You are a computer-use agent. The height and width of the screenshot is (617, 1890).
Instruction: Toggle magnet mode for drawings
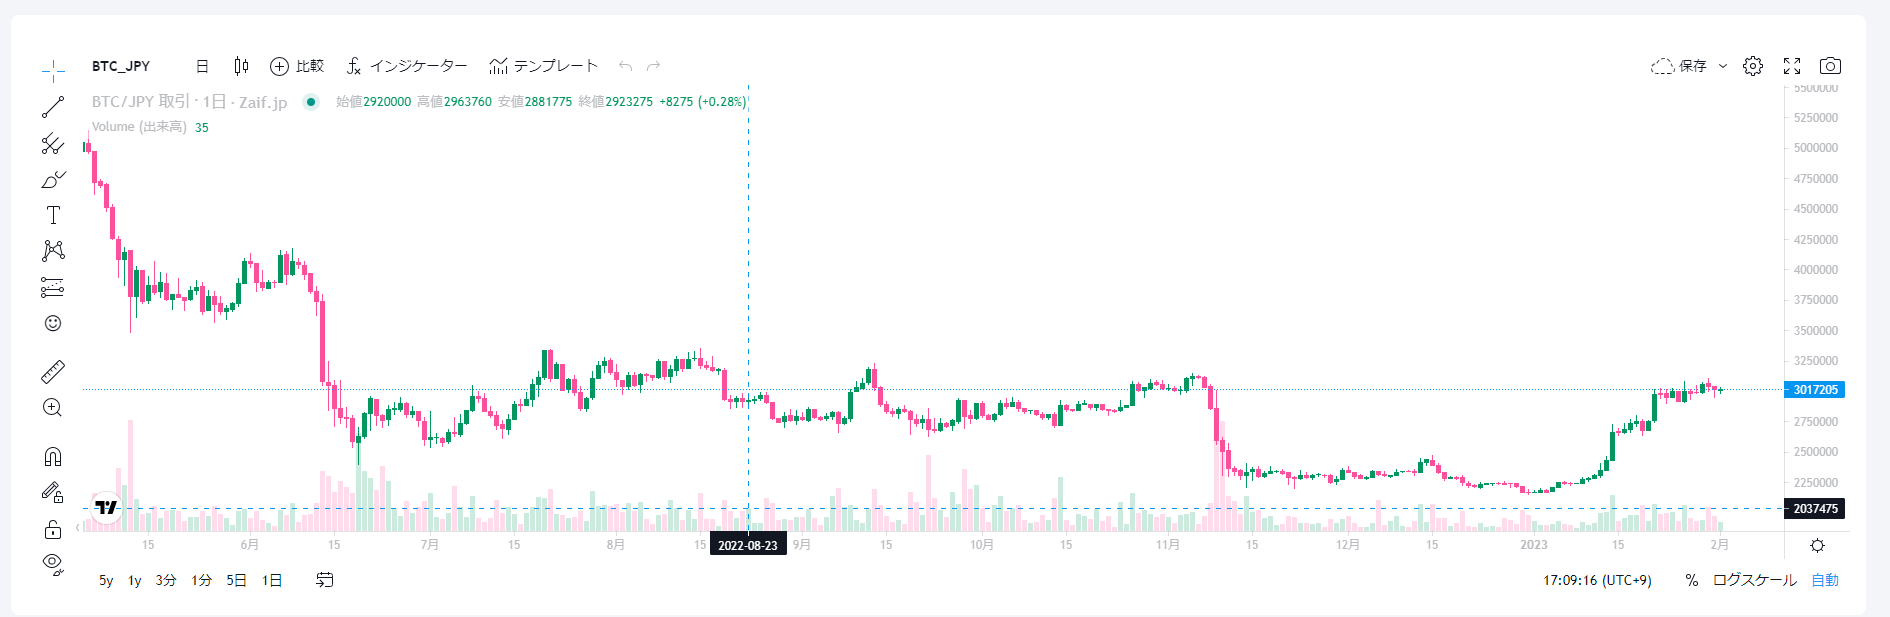click(x=53, y=457)
